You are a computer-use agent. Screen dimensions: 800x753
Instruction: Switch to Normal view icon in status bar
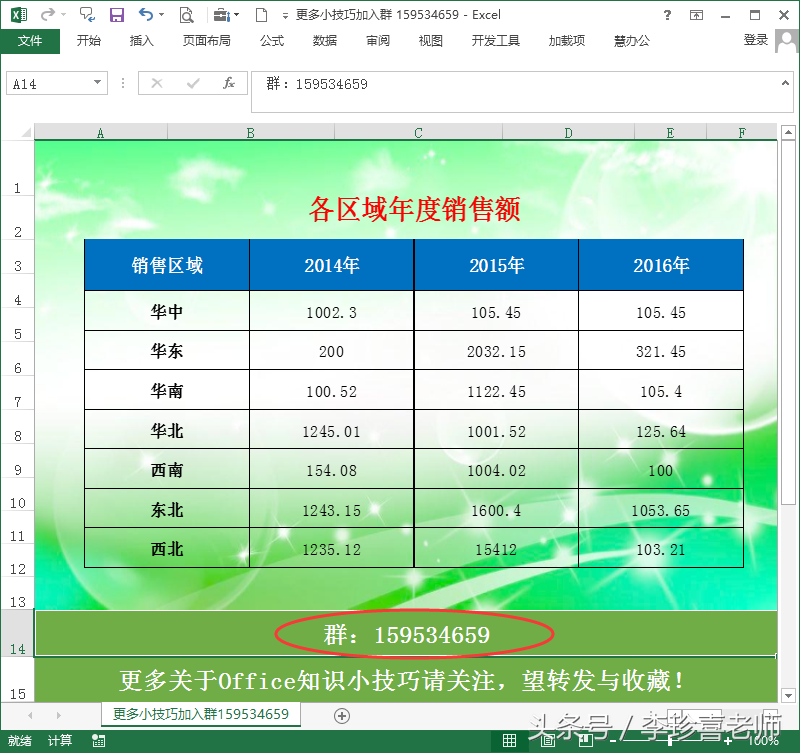[509, 740]
